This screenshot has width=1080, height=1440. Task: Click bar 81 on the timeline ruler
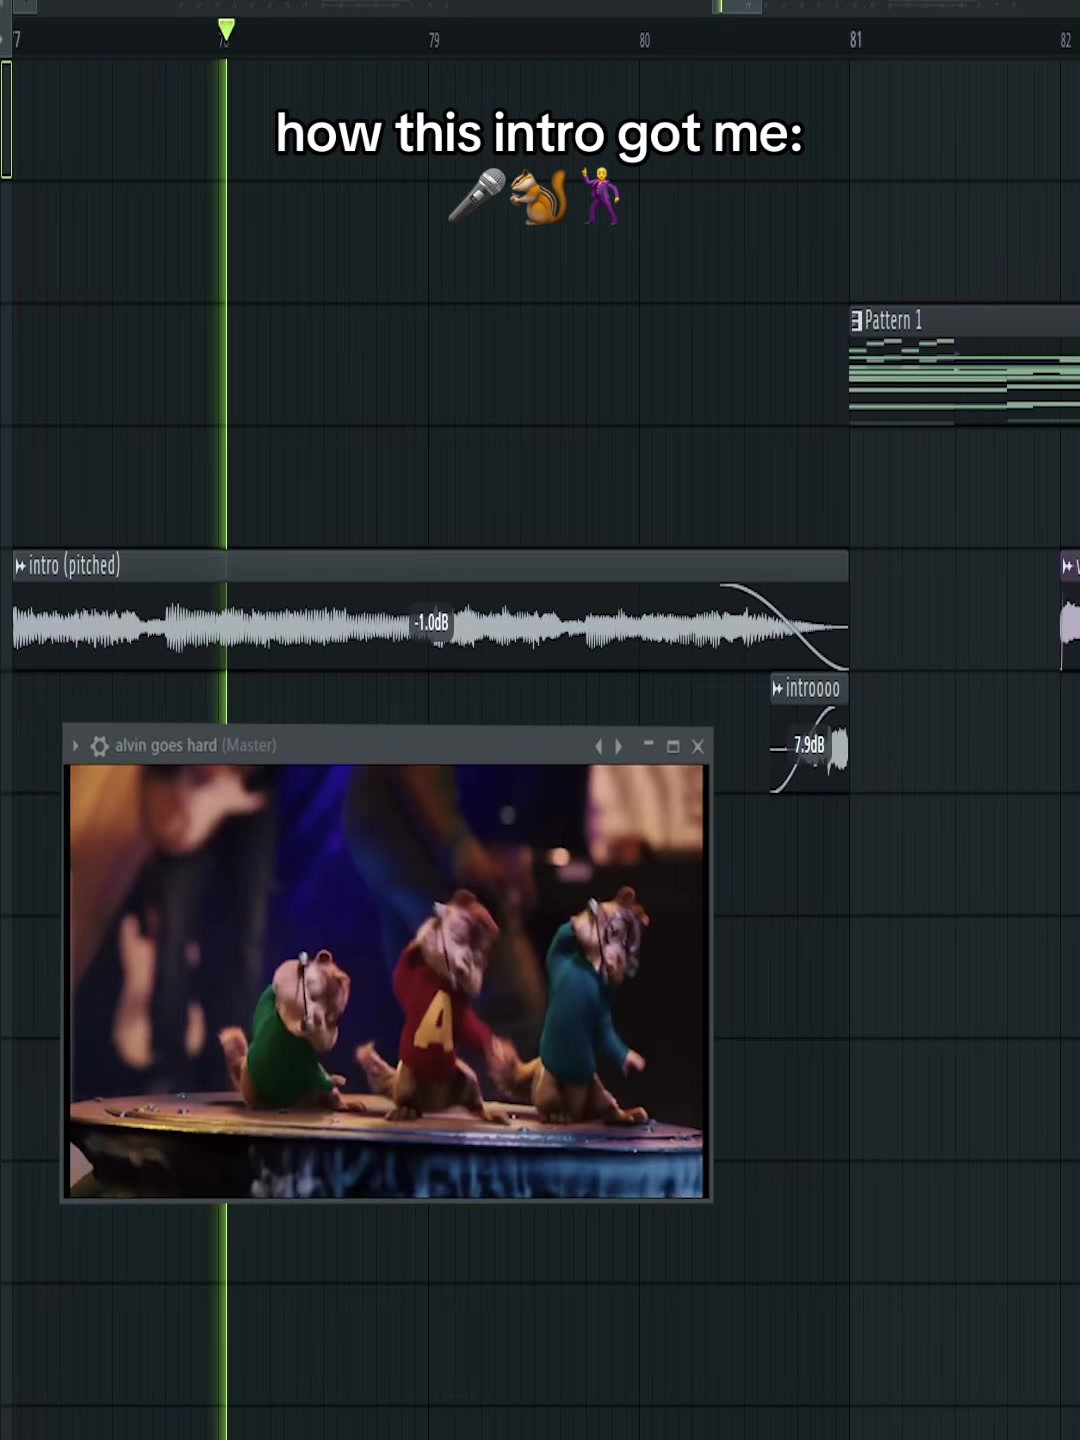point(855,40)
